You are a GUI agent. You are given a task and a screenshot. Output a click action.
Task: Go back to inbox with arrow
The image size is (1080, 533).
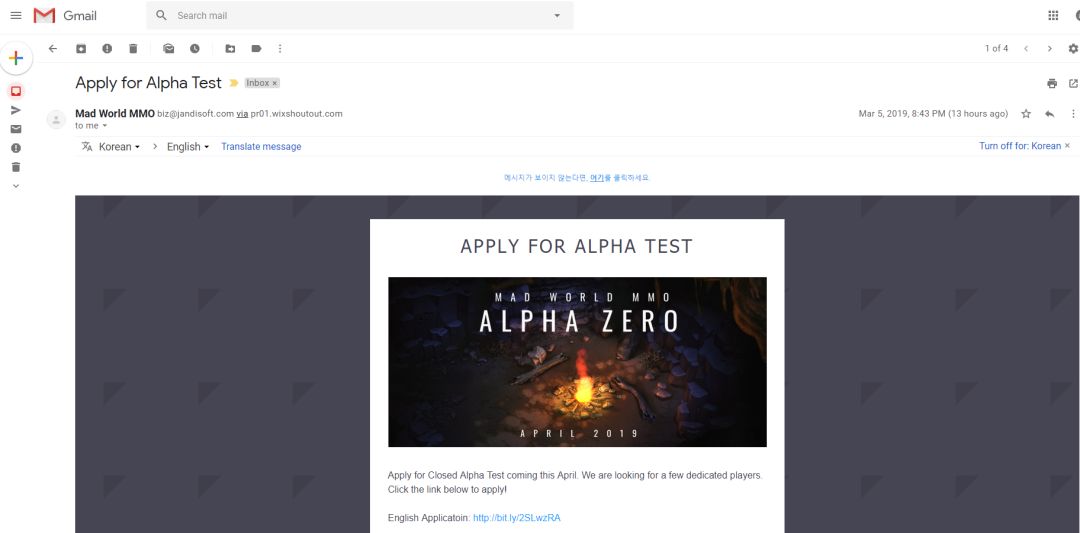pos(53,48)
